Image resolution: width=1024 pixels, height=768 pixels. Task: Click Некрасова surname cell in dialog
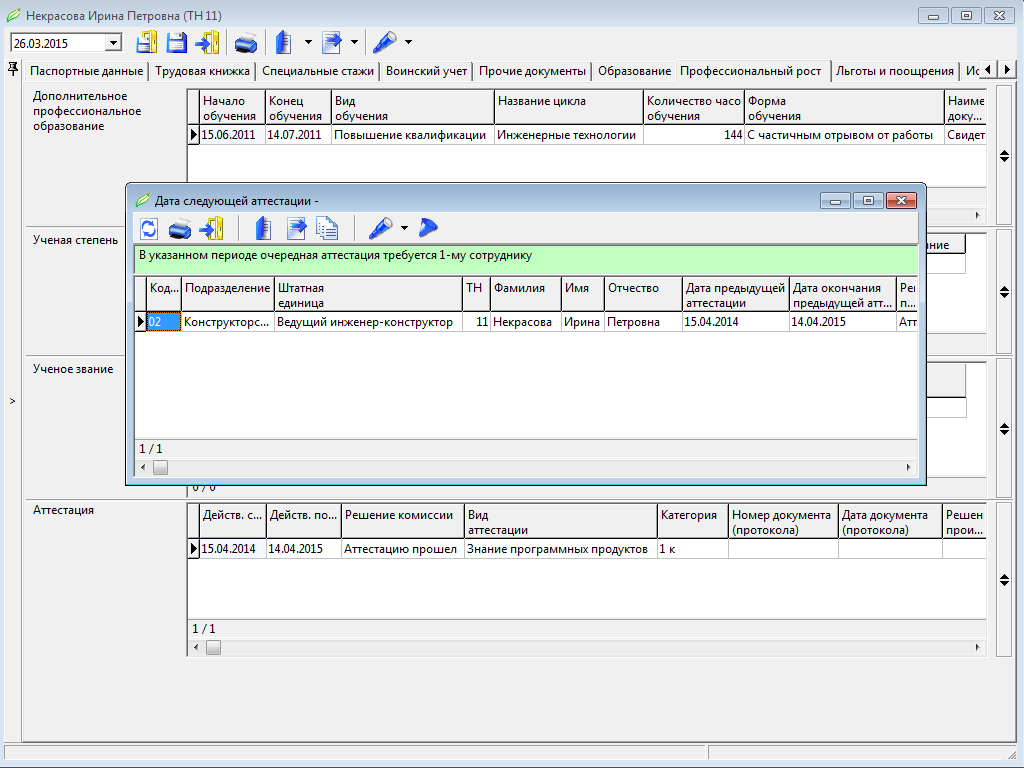(x=525, y=322)
